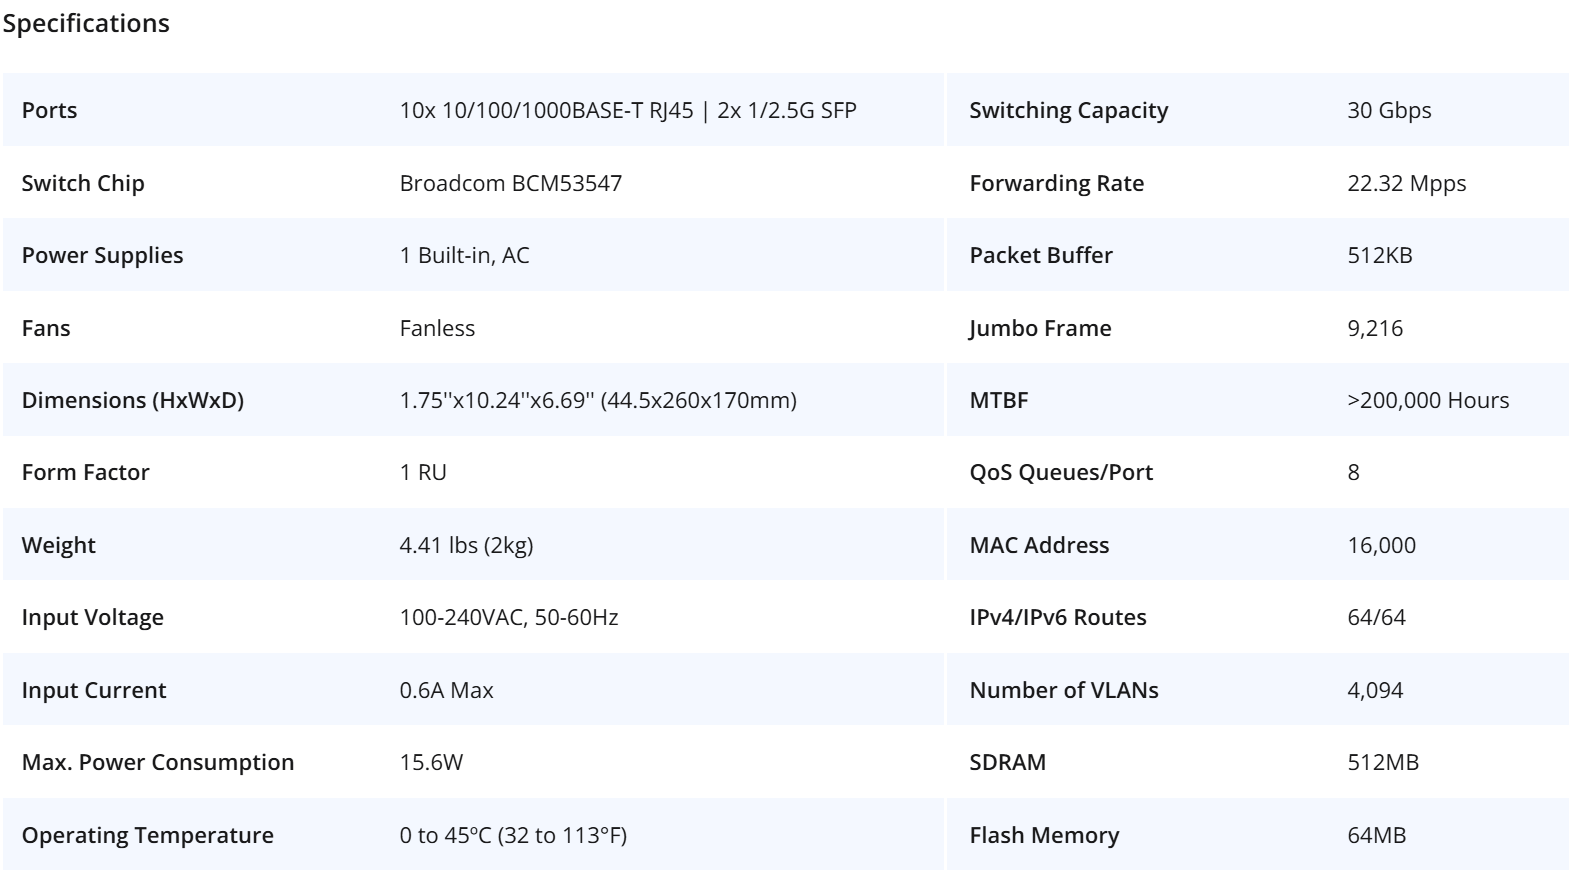
Task: Select the Power Supplies label
Action: [x=102, y=255]
